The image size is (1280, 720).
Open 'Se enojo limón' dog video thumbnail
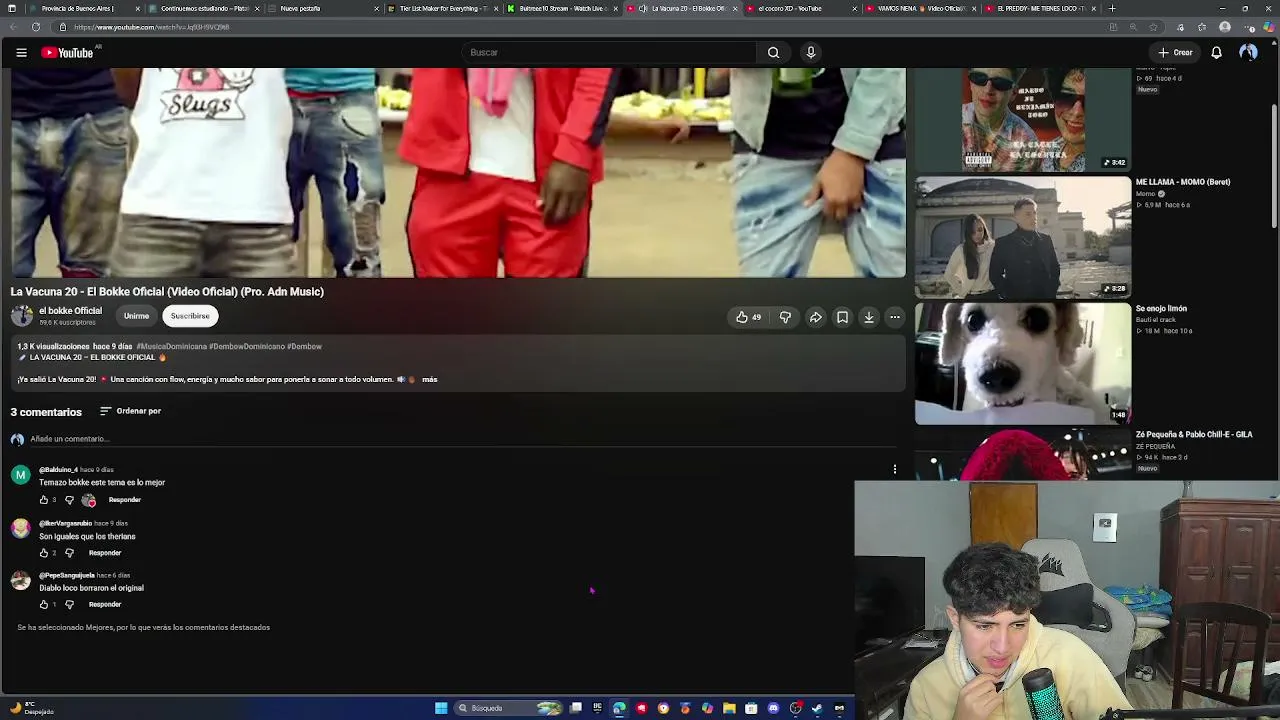[x=1023, y=364]
